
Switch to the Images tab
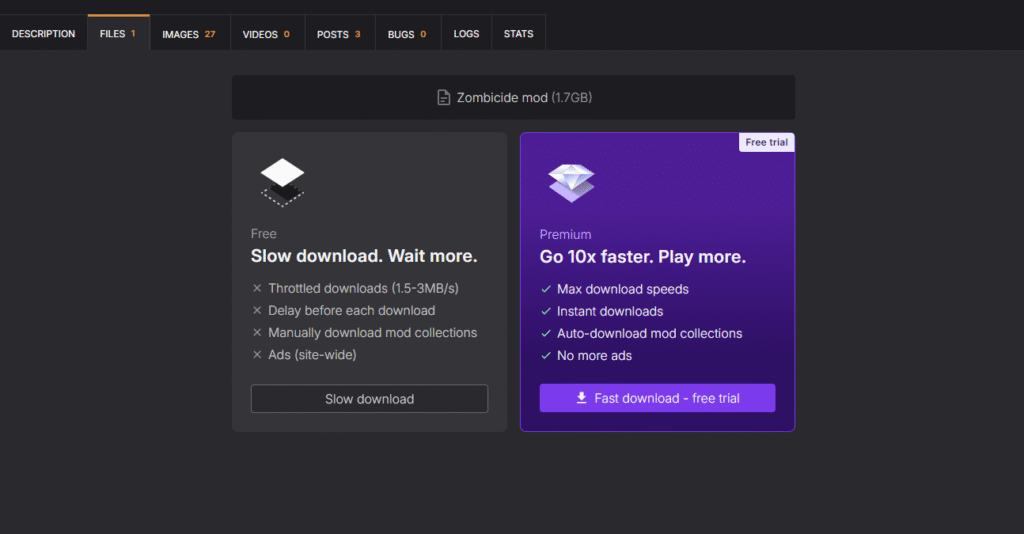point(188,34)
